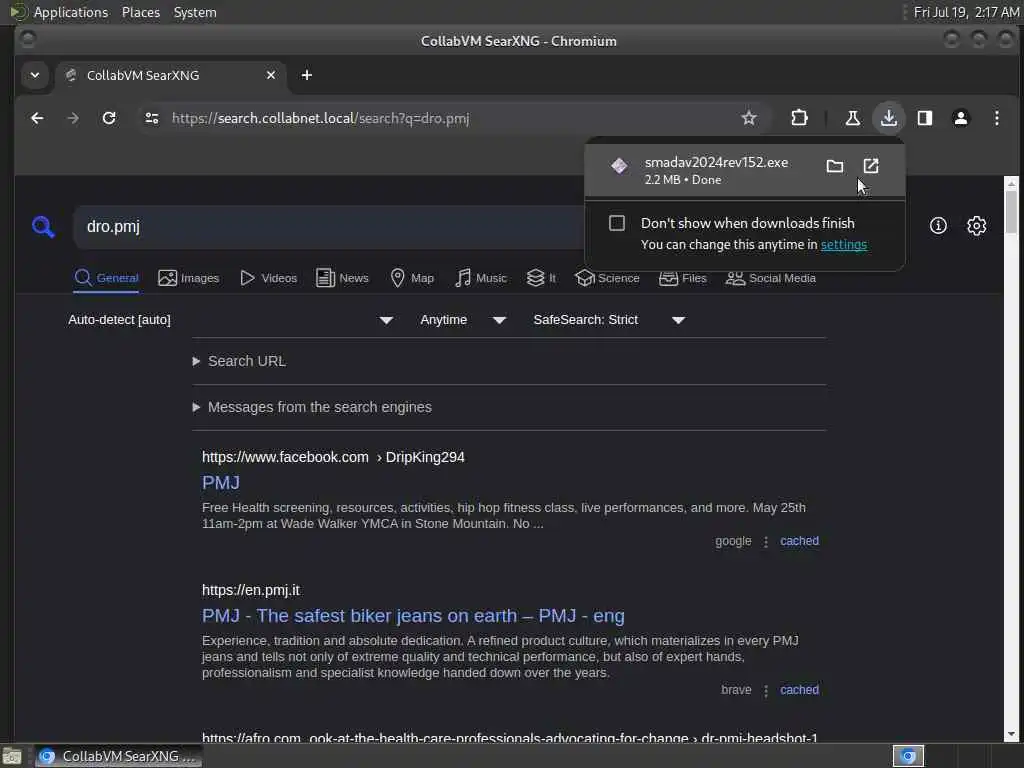Click the MATE logo icon in top panel
Image resolution: width=1024 pixels, height=768 pixels.
(18, 12)
